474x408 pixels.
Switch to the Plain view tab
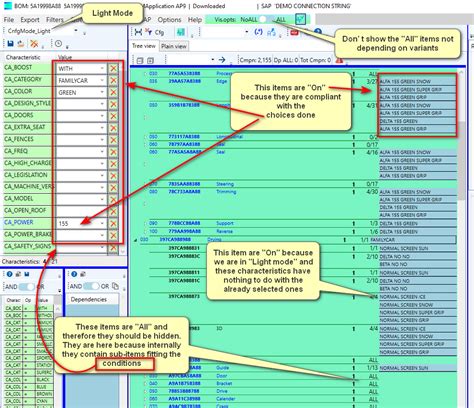tap(174, 46)
